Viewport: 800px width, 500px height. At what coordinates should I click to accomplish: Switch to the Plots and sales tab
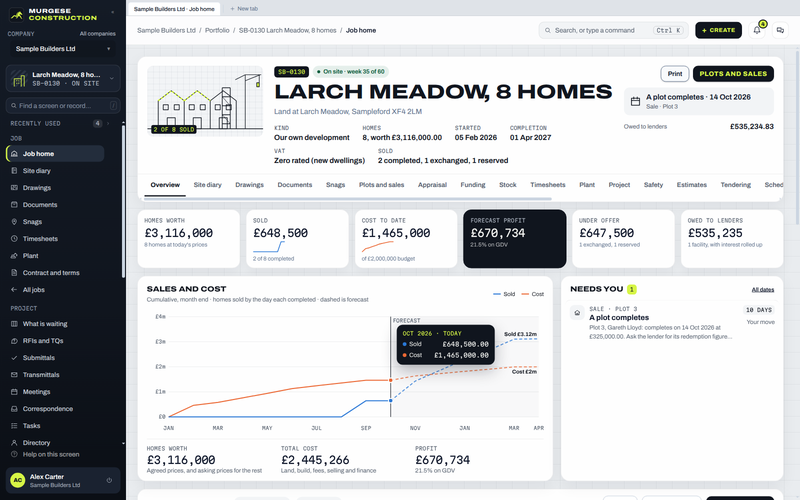tap(381, 185)
